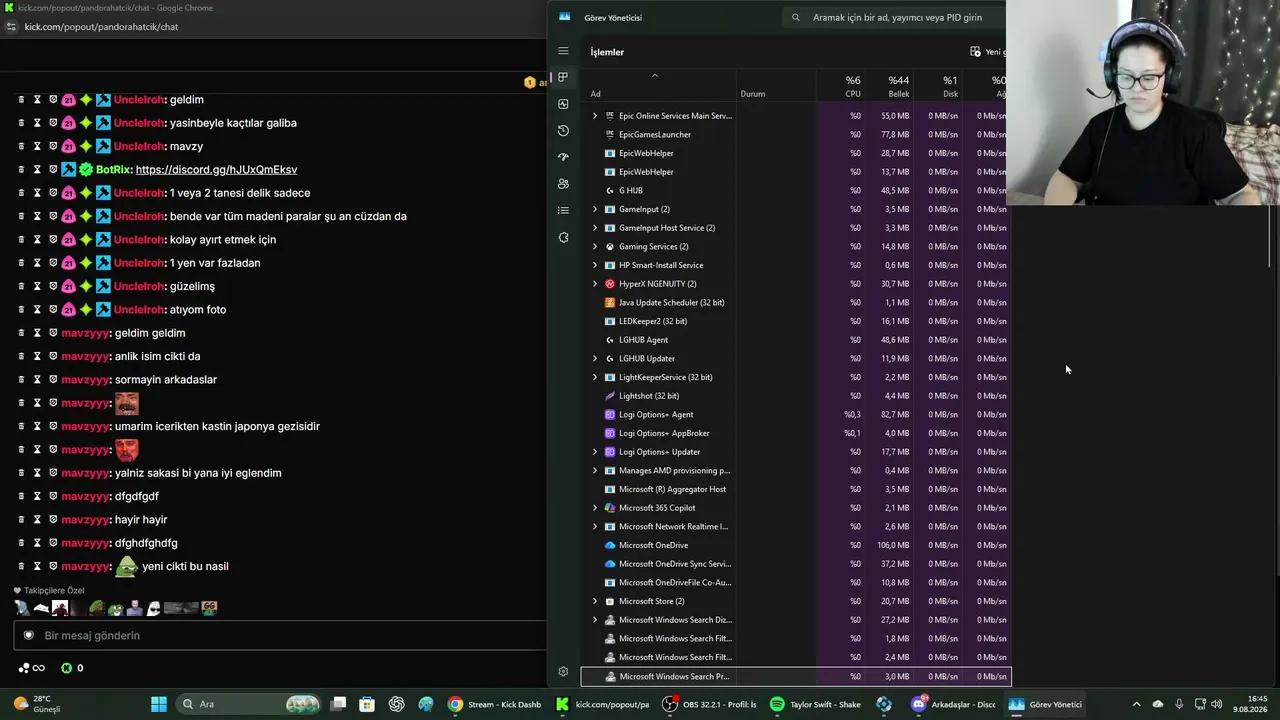Click the G HUB process icon
The image size is (1280, 720).
click(x=610, y=190)
